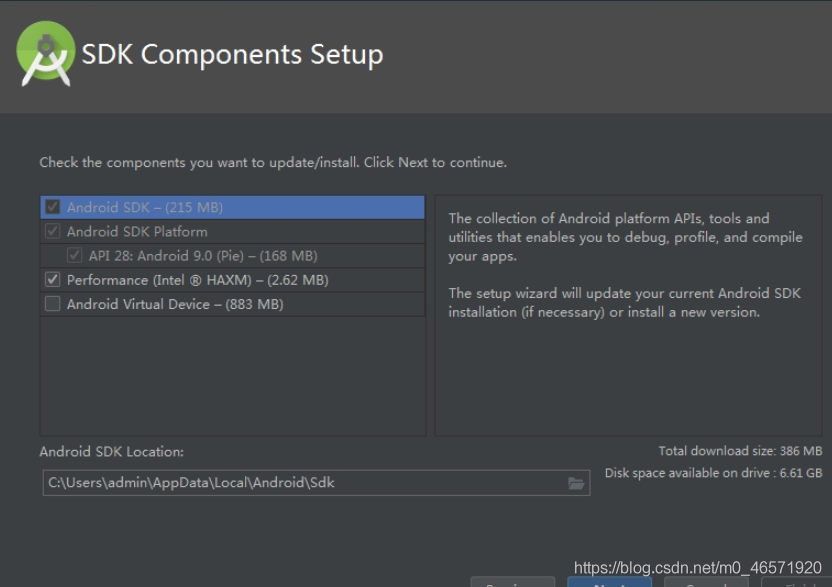Enable the Android Virtual Device checkbox
This screenshot has height=587, width=832.
[x=53, y=304]
